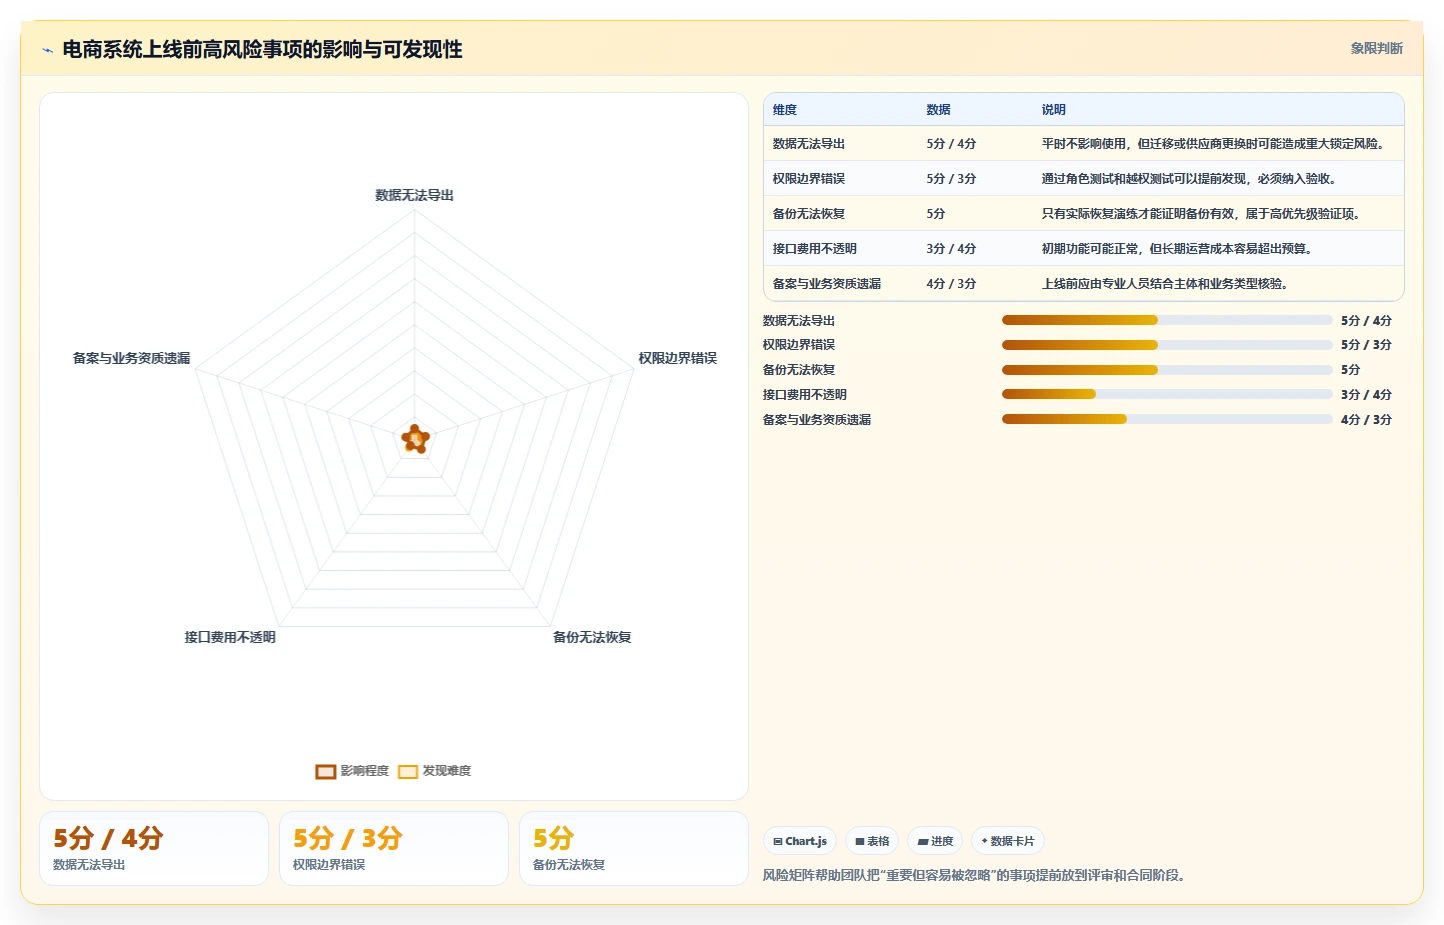The height and width of the screenshot is (925, 1444).
Task: Open the 5分 备份无法恢复 summary card
Action: click(634, 848)
